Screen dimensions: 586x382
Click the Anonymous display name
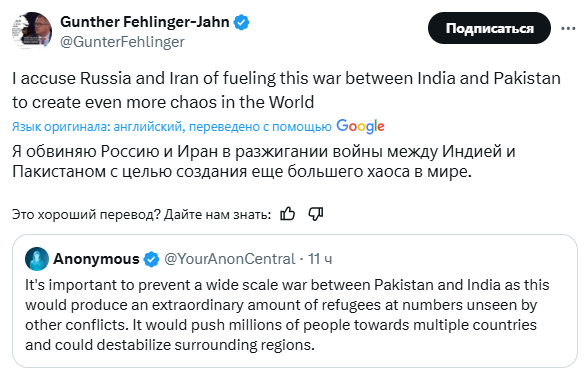coord(96,259)
